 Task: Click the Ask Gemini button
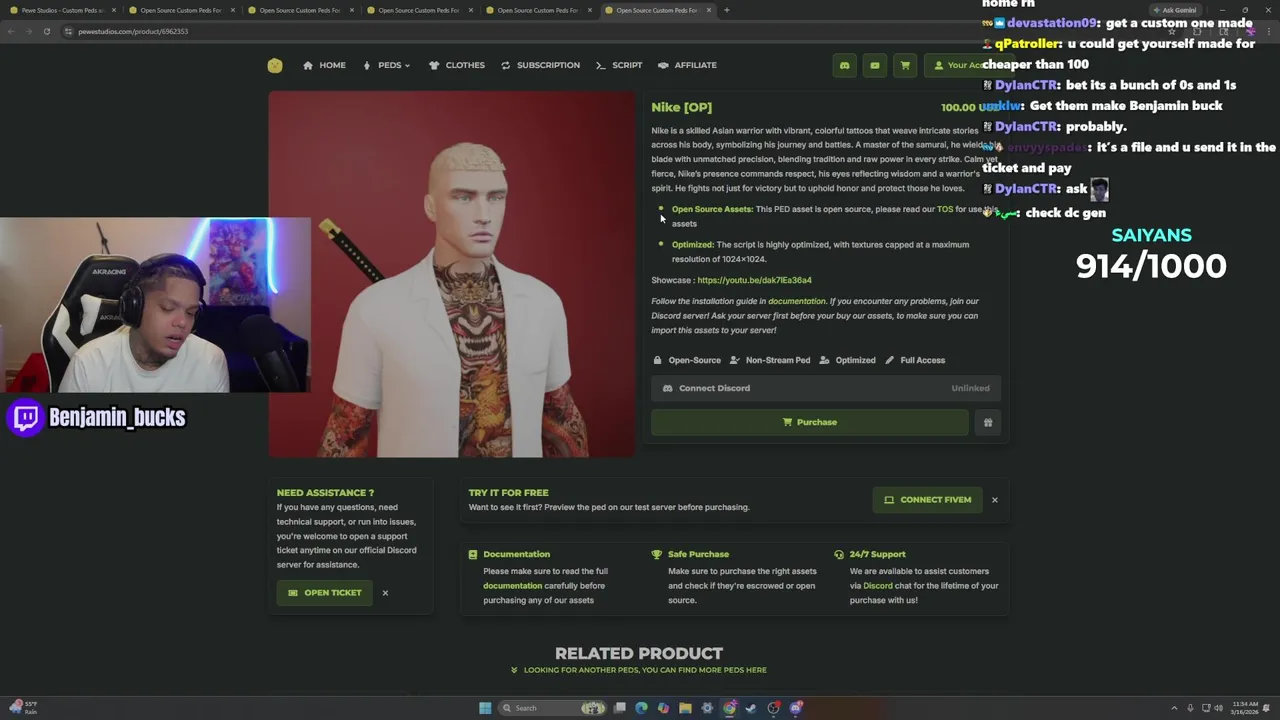(1174, 10)
